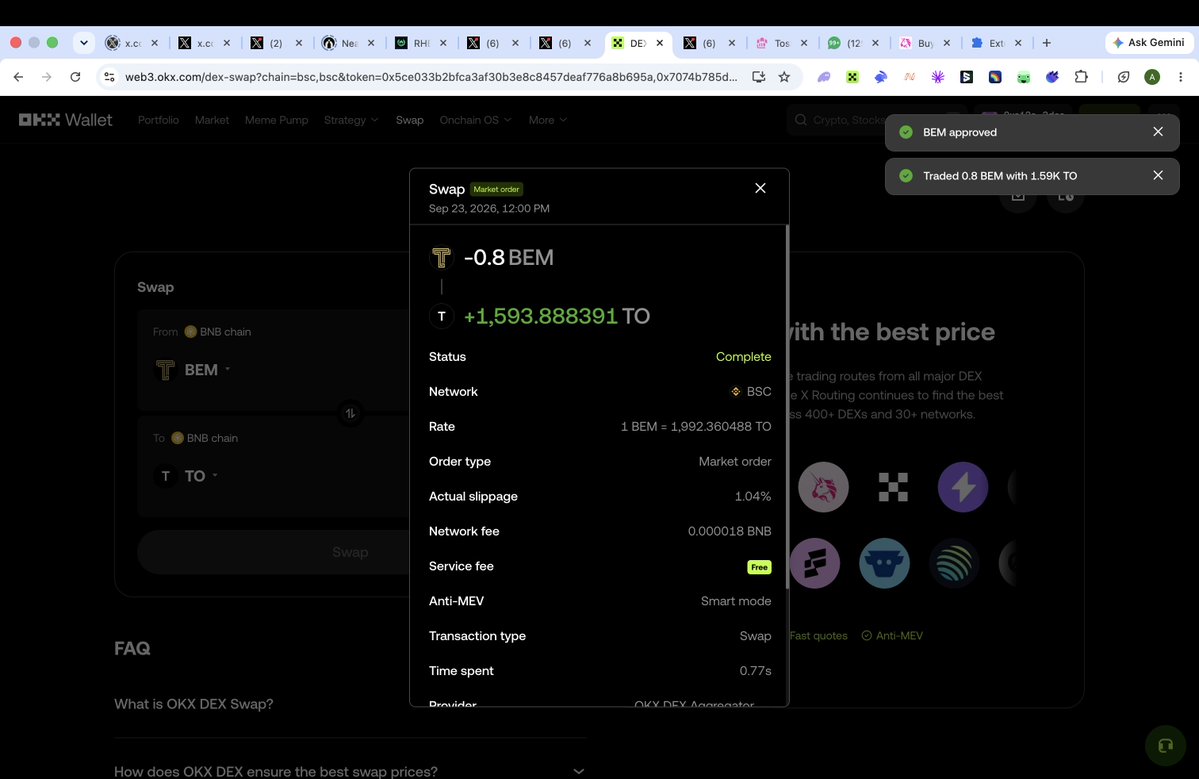Dismiss the 'Traded 0.8 BEM' notification
Screen dimensions: 1199x779
[x=1158, y=175]
